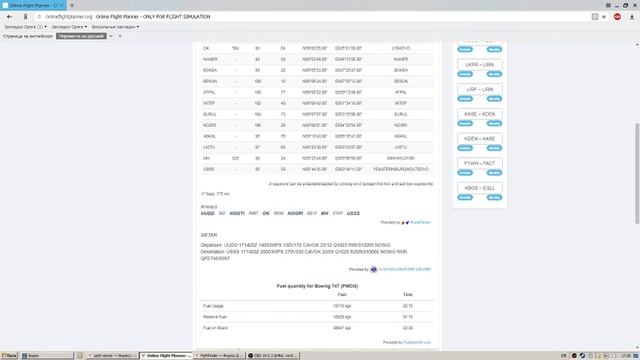Click the Modify button under LIRF – LIRN
640x360 pixels.
(x=494, y=99)
